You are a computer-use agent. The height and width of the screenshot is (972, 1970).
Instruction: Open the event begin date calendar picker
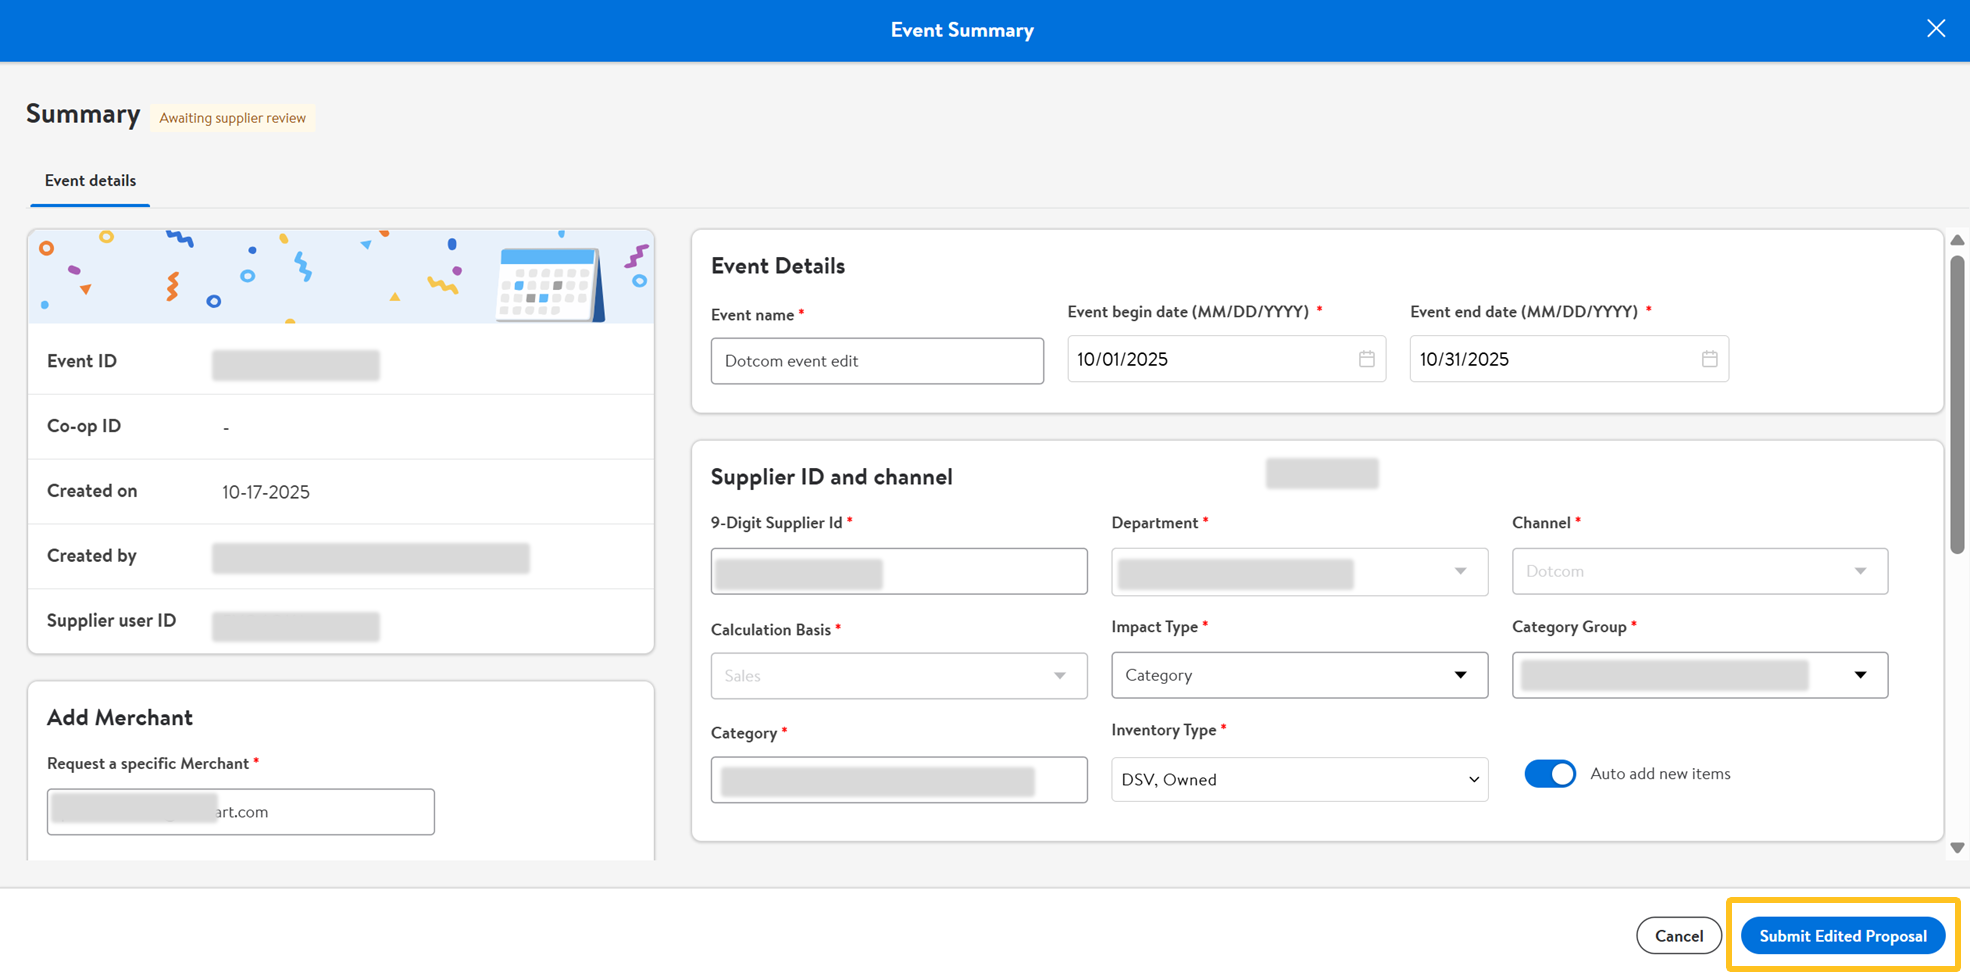[x=1366, y=359]
